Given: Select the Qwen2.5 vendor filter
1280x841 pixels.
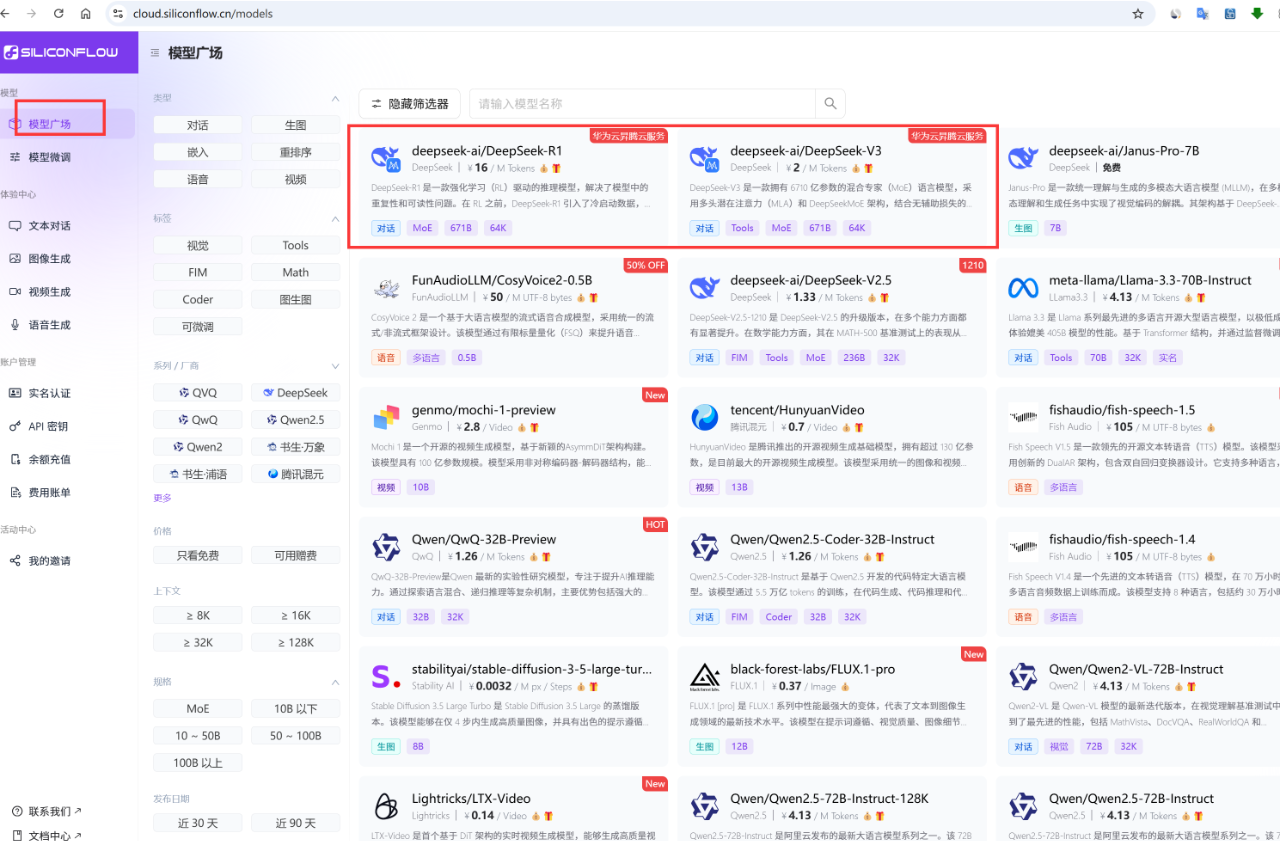Looking at the screenshot, I should 295,420.
